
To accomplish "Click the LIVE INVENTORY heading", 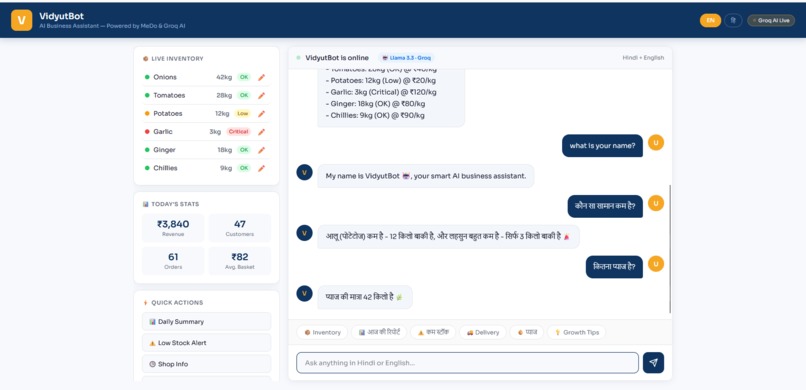I will point(177,59).
